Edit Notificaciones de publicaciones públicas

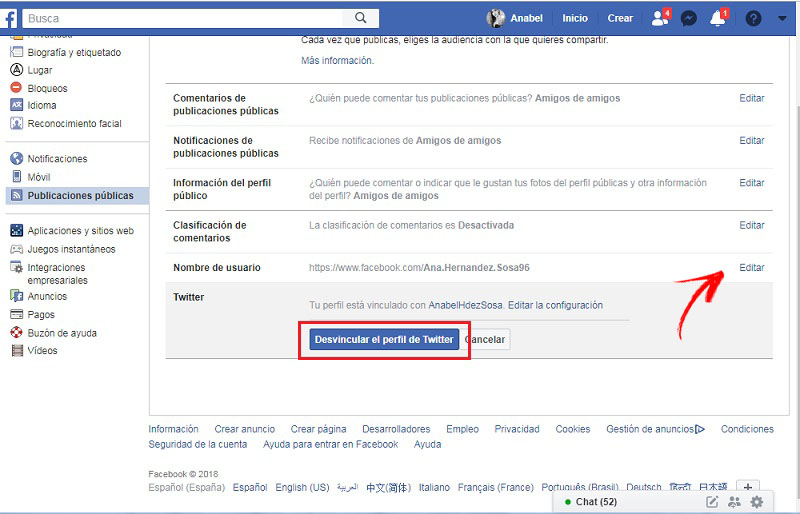[752, 140]
